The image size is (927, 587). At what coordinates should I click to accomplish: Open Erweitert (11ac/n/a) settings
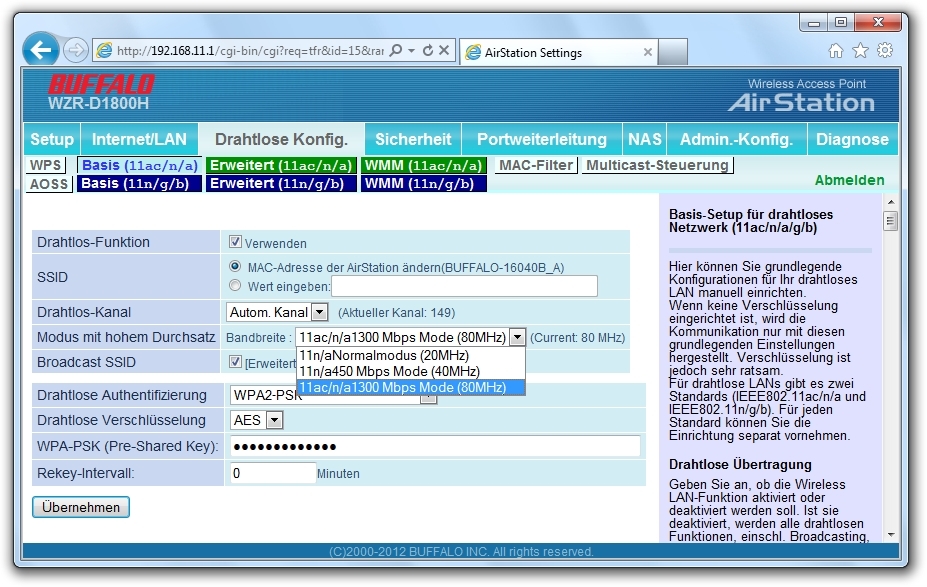tap(281, 165)
